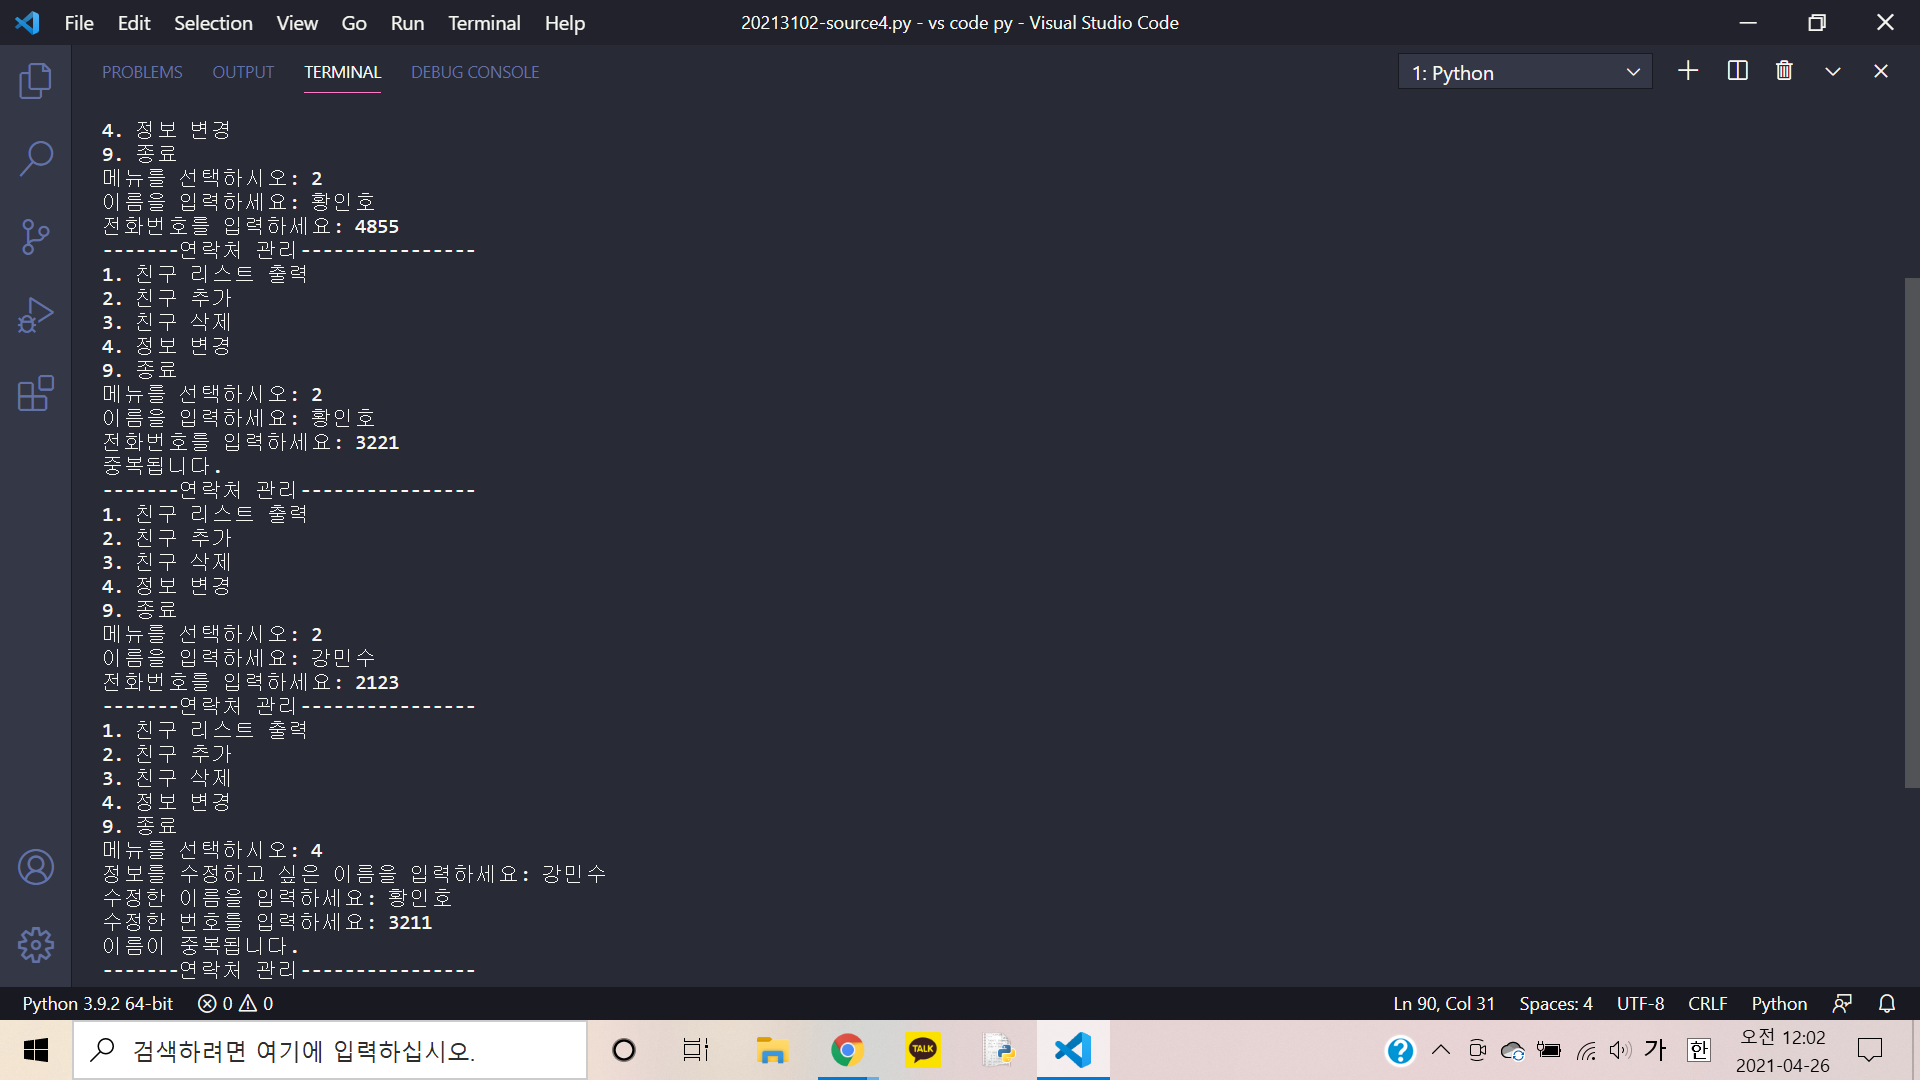1920x1080 pixels.
Task: Click the Windows taskbar search box
Action: tap(330, 1050)
